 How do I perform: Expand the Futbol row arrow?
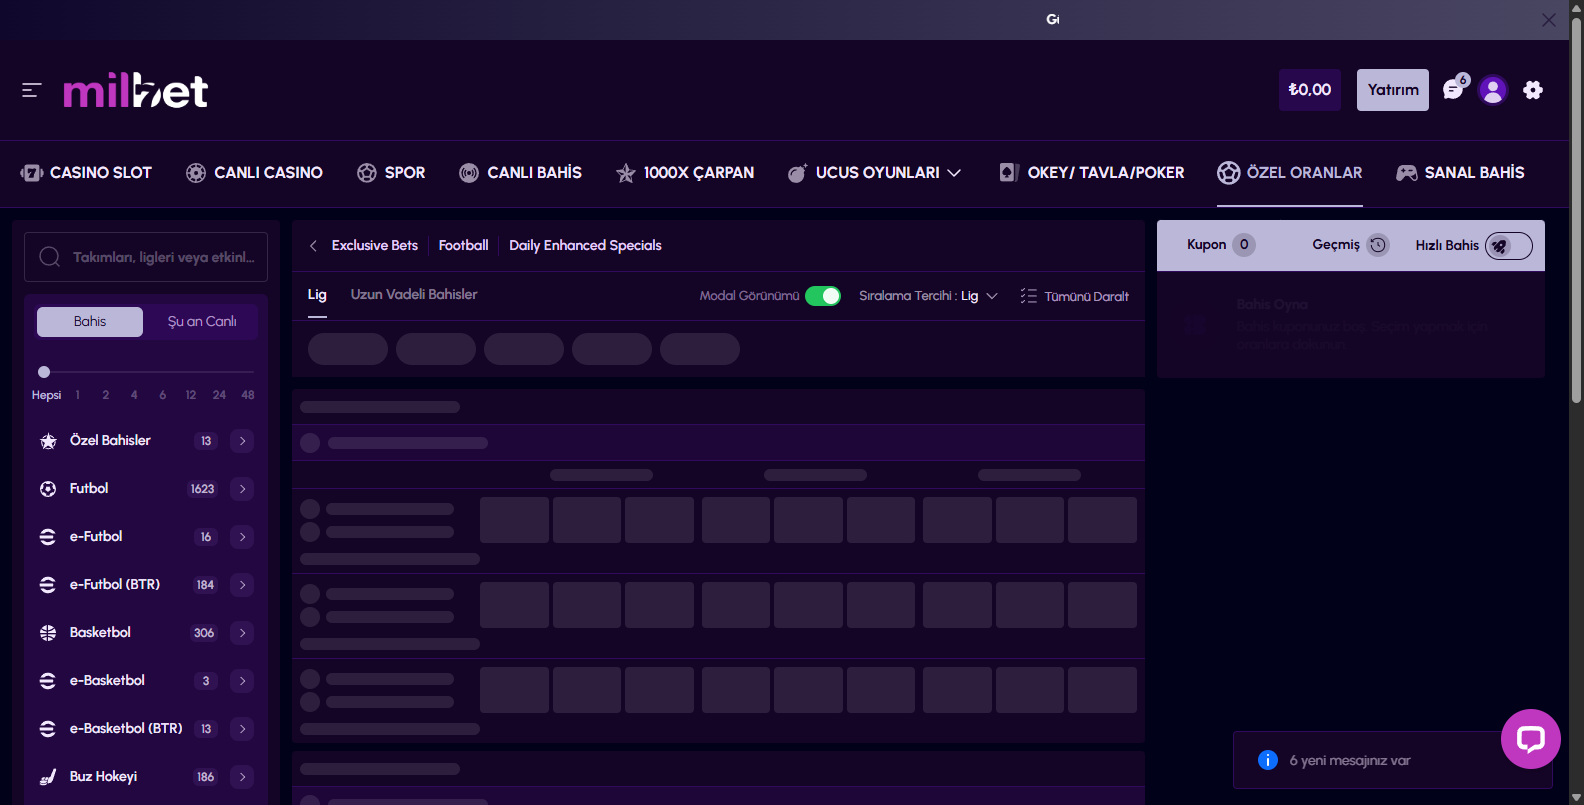(242, 489)
